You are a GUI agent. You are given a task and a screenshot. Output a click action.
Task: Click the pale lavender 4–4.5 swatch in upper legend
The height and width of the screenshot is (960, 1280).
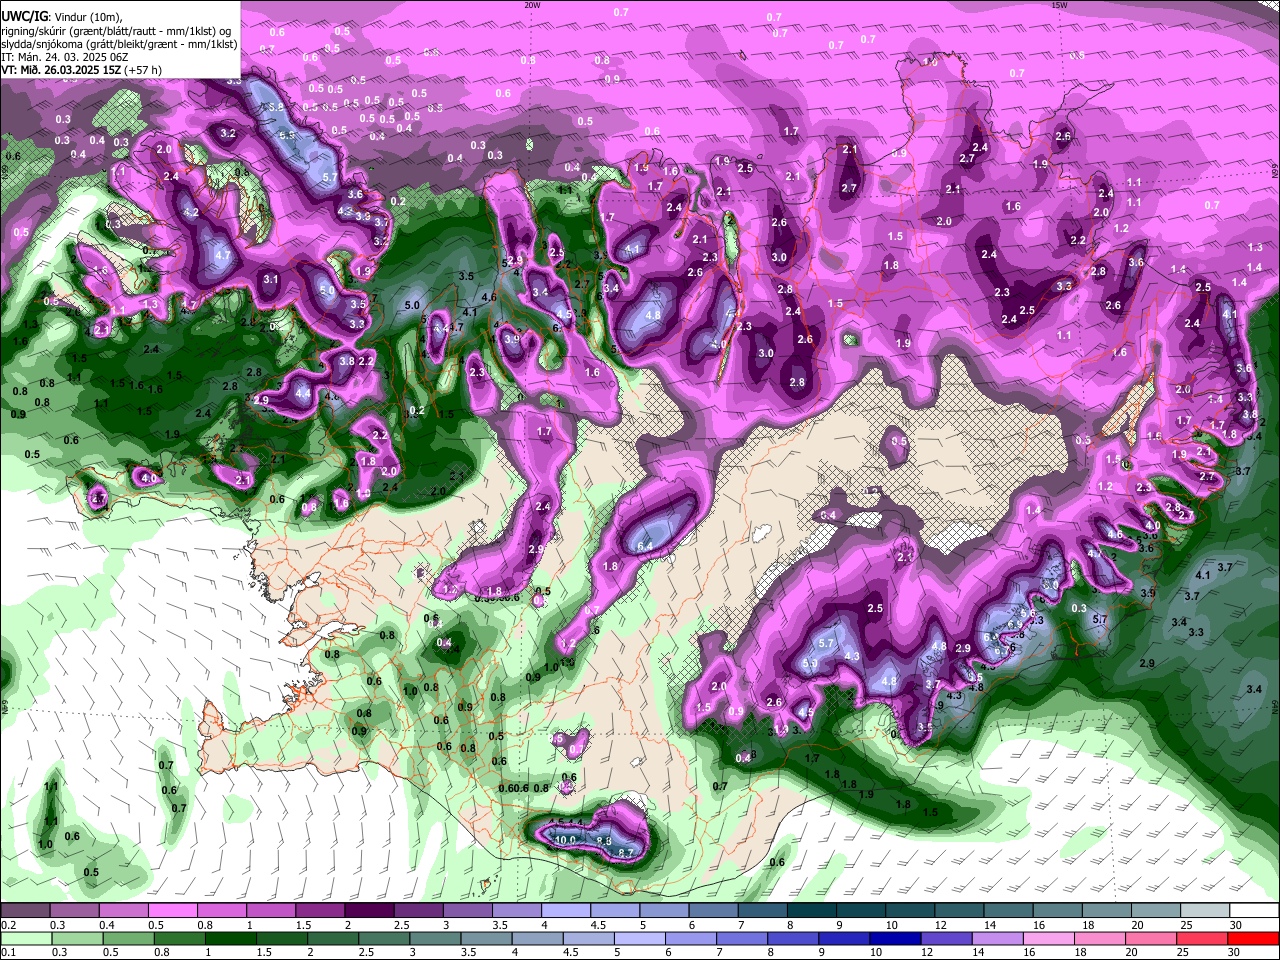click(x=564, y=911)
